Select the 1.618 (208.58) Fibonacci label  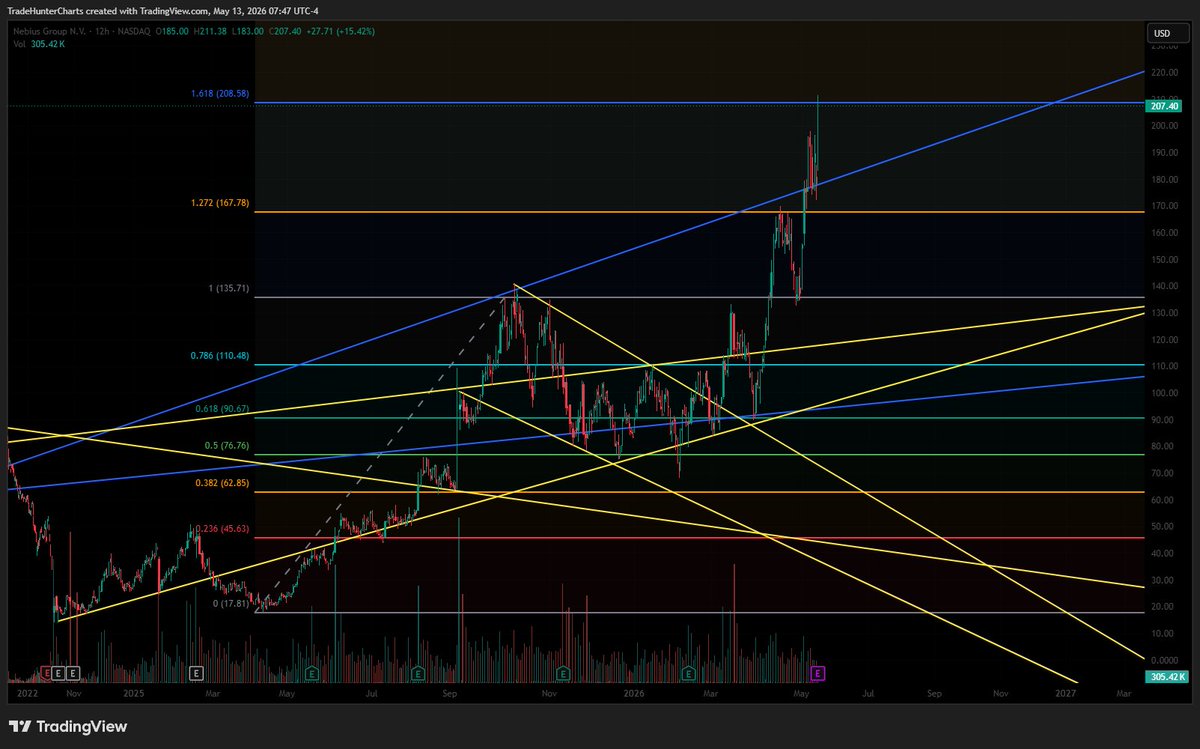pyautogui.click(x=219, y=93)
